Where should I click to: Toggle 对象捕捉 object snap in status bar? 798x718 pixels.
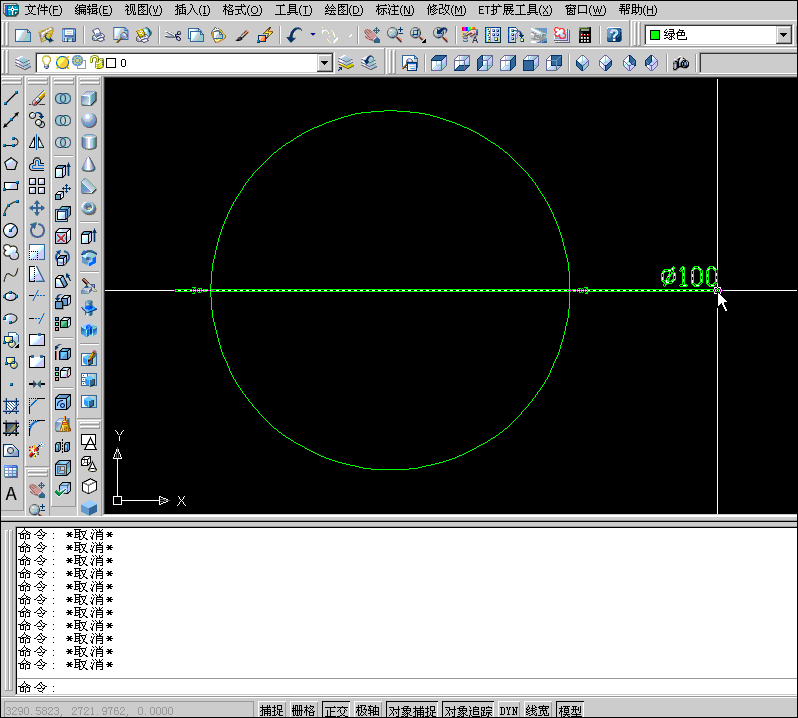tap(412, 710)
